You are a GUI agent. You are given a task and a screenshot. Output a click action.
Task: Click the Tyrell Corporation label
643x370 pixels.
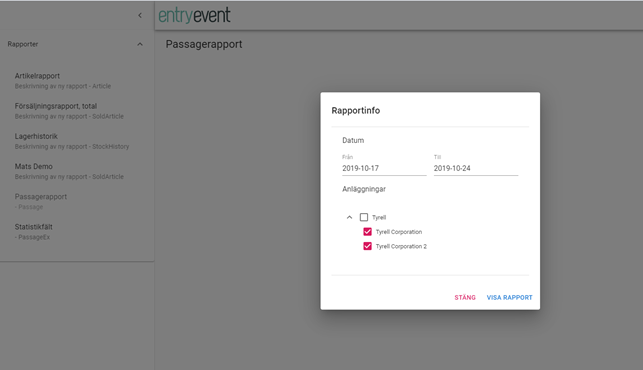(399, 232)
